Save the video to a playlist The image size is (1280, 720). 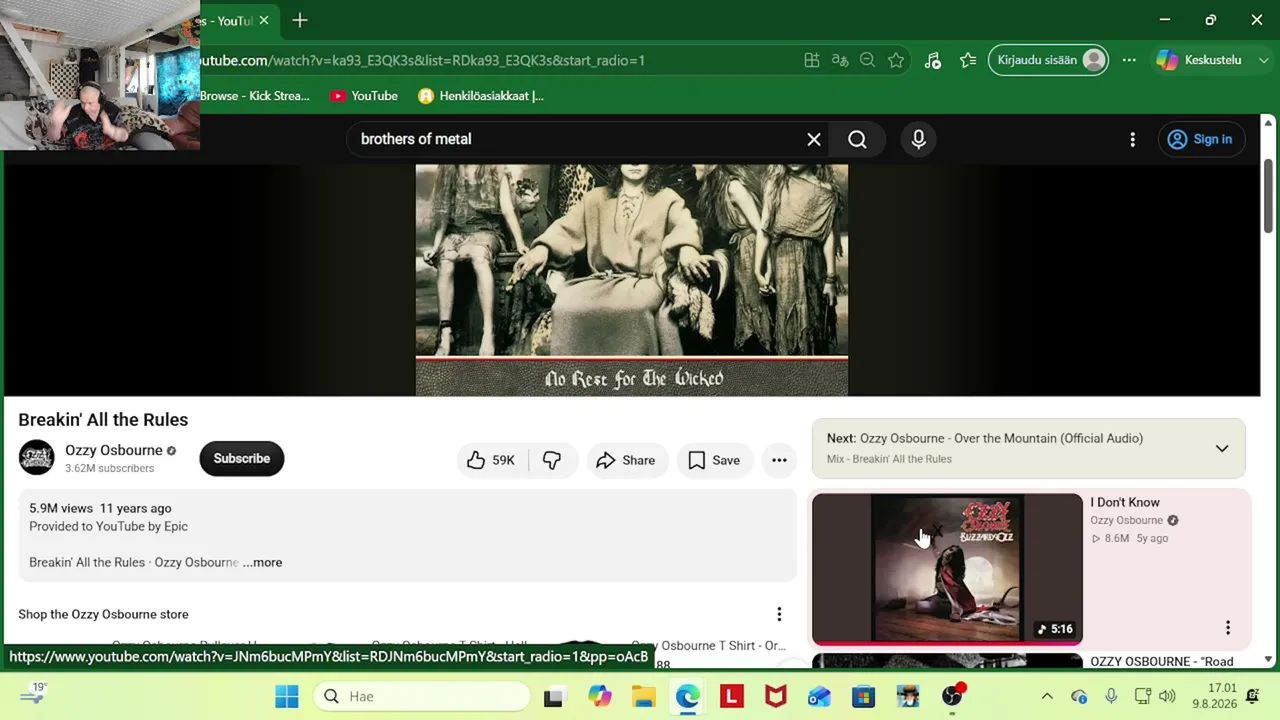click(x=714, y=460)
